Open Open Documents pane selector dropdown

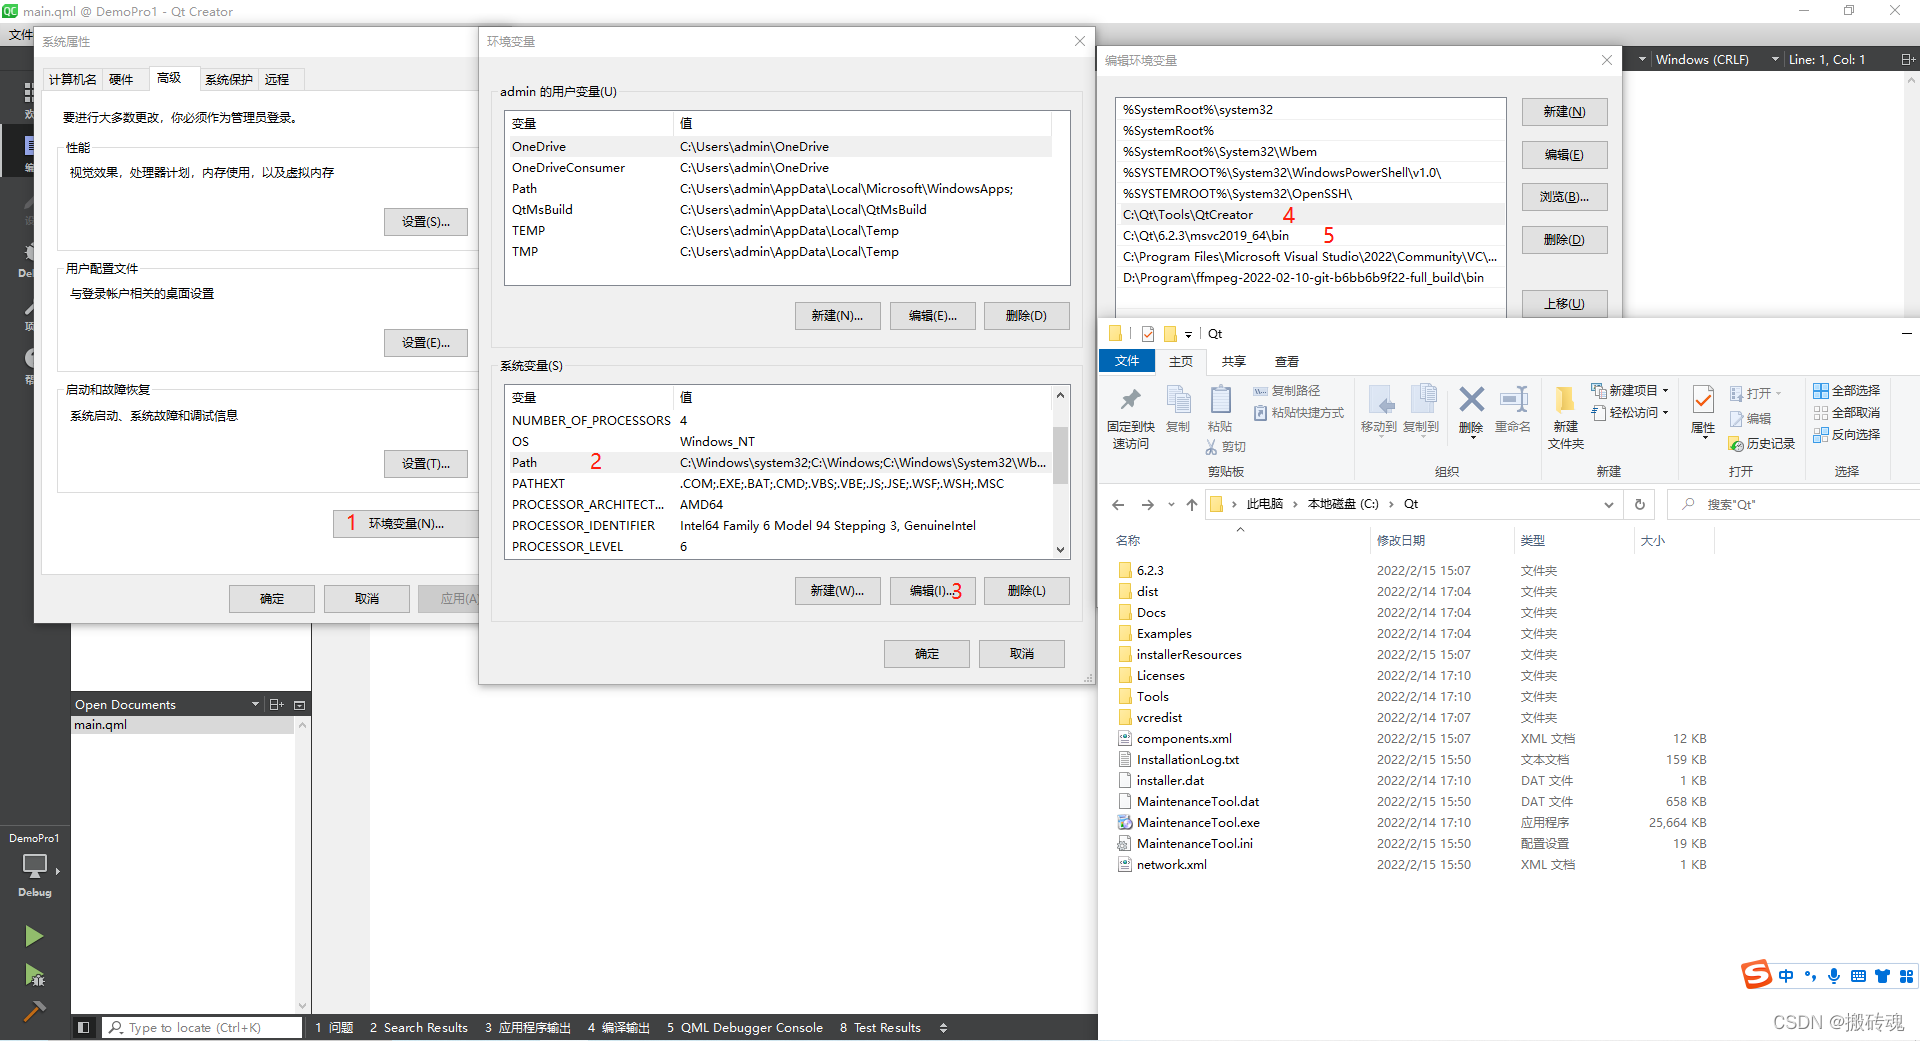click(x=256, y=704)
